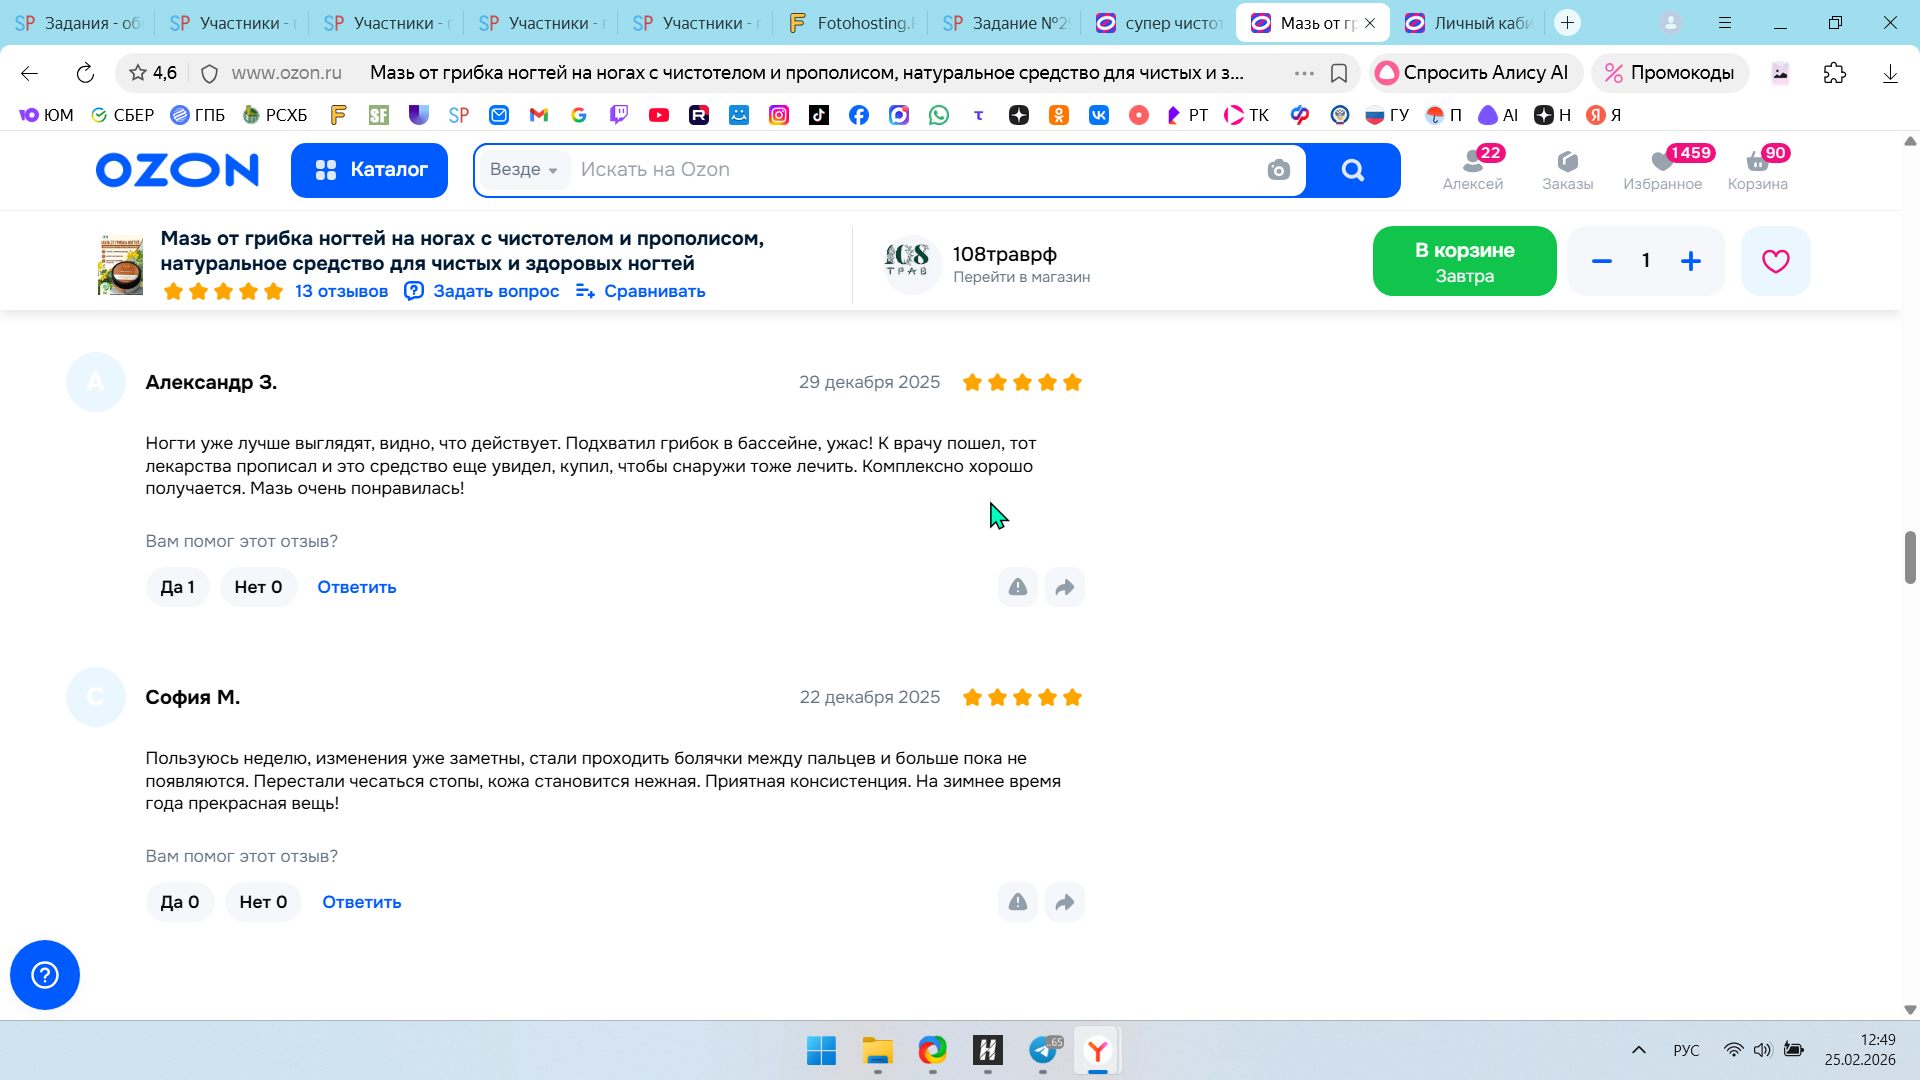Open the Избранное favorites icon
Viewport: 1920px width, 1080px height.
click(x=1662, y=168)
